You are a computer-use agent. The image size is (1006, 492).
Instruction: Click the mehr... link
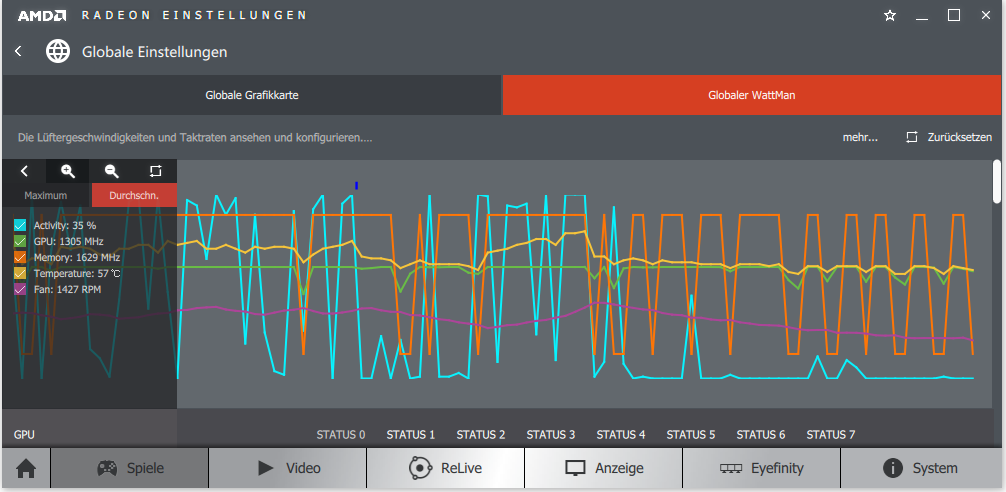click(x=860, y=137)
